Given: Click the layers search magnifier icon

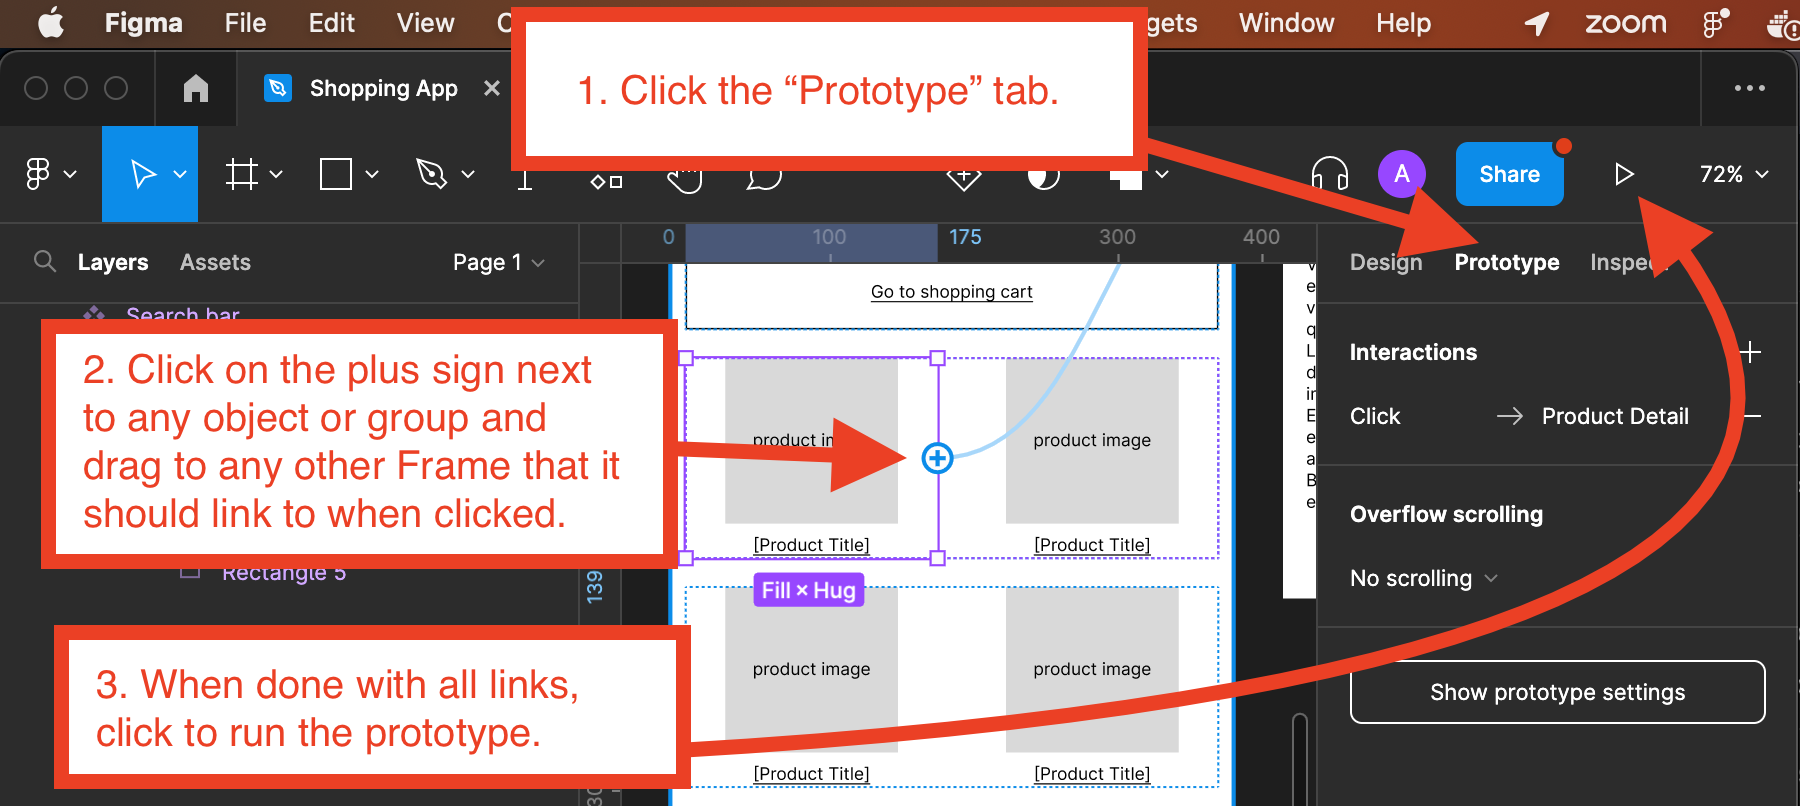Looking at the screenshot, I should tap(44, 262).
